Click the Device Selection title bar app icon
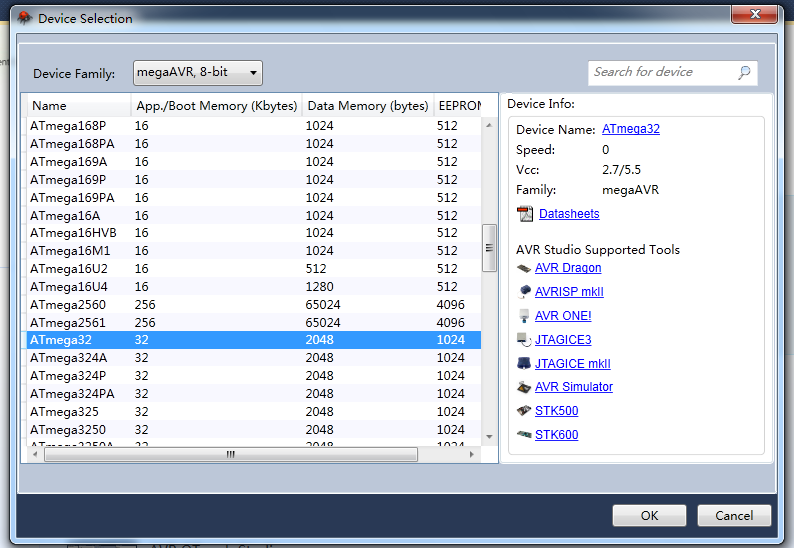The height and width of the screenshot is (548, 794). click(x=24, y=18)
